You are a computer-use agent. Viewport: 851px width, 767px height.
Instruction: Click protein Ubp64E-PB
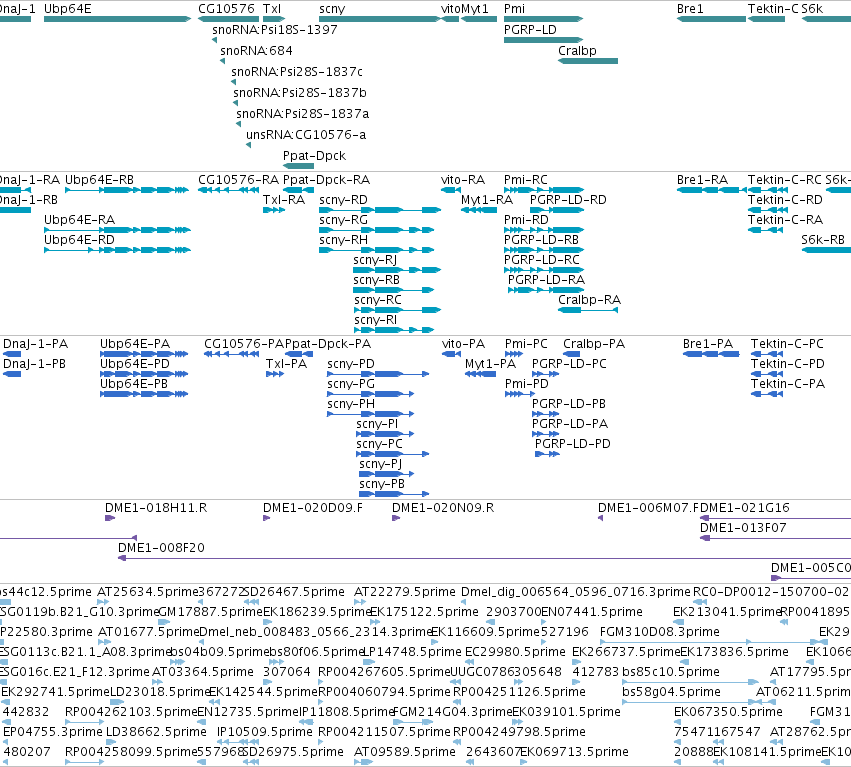tap(144, 394)
